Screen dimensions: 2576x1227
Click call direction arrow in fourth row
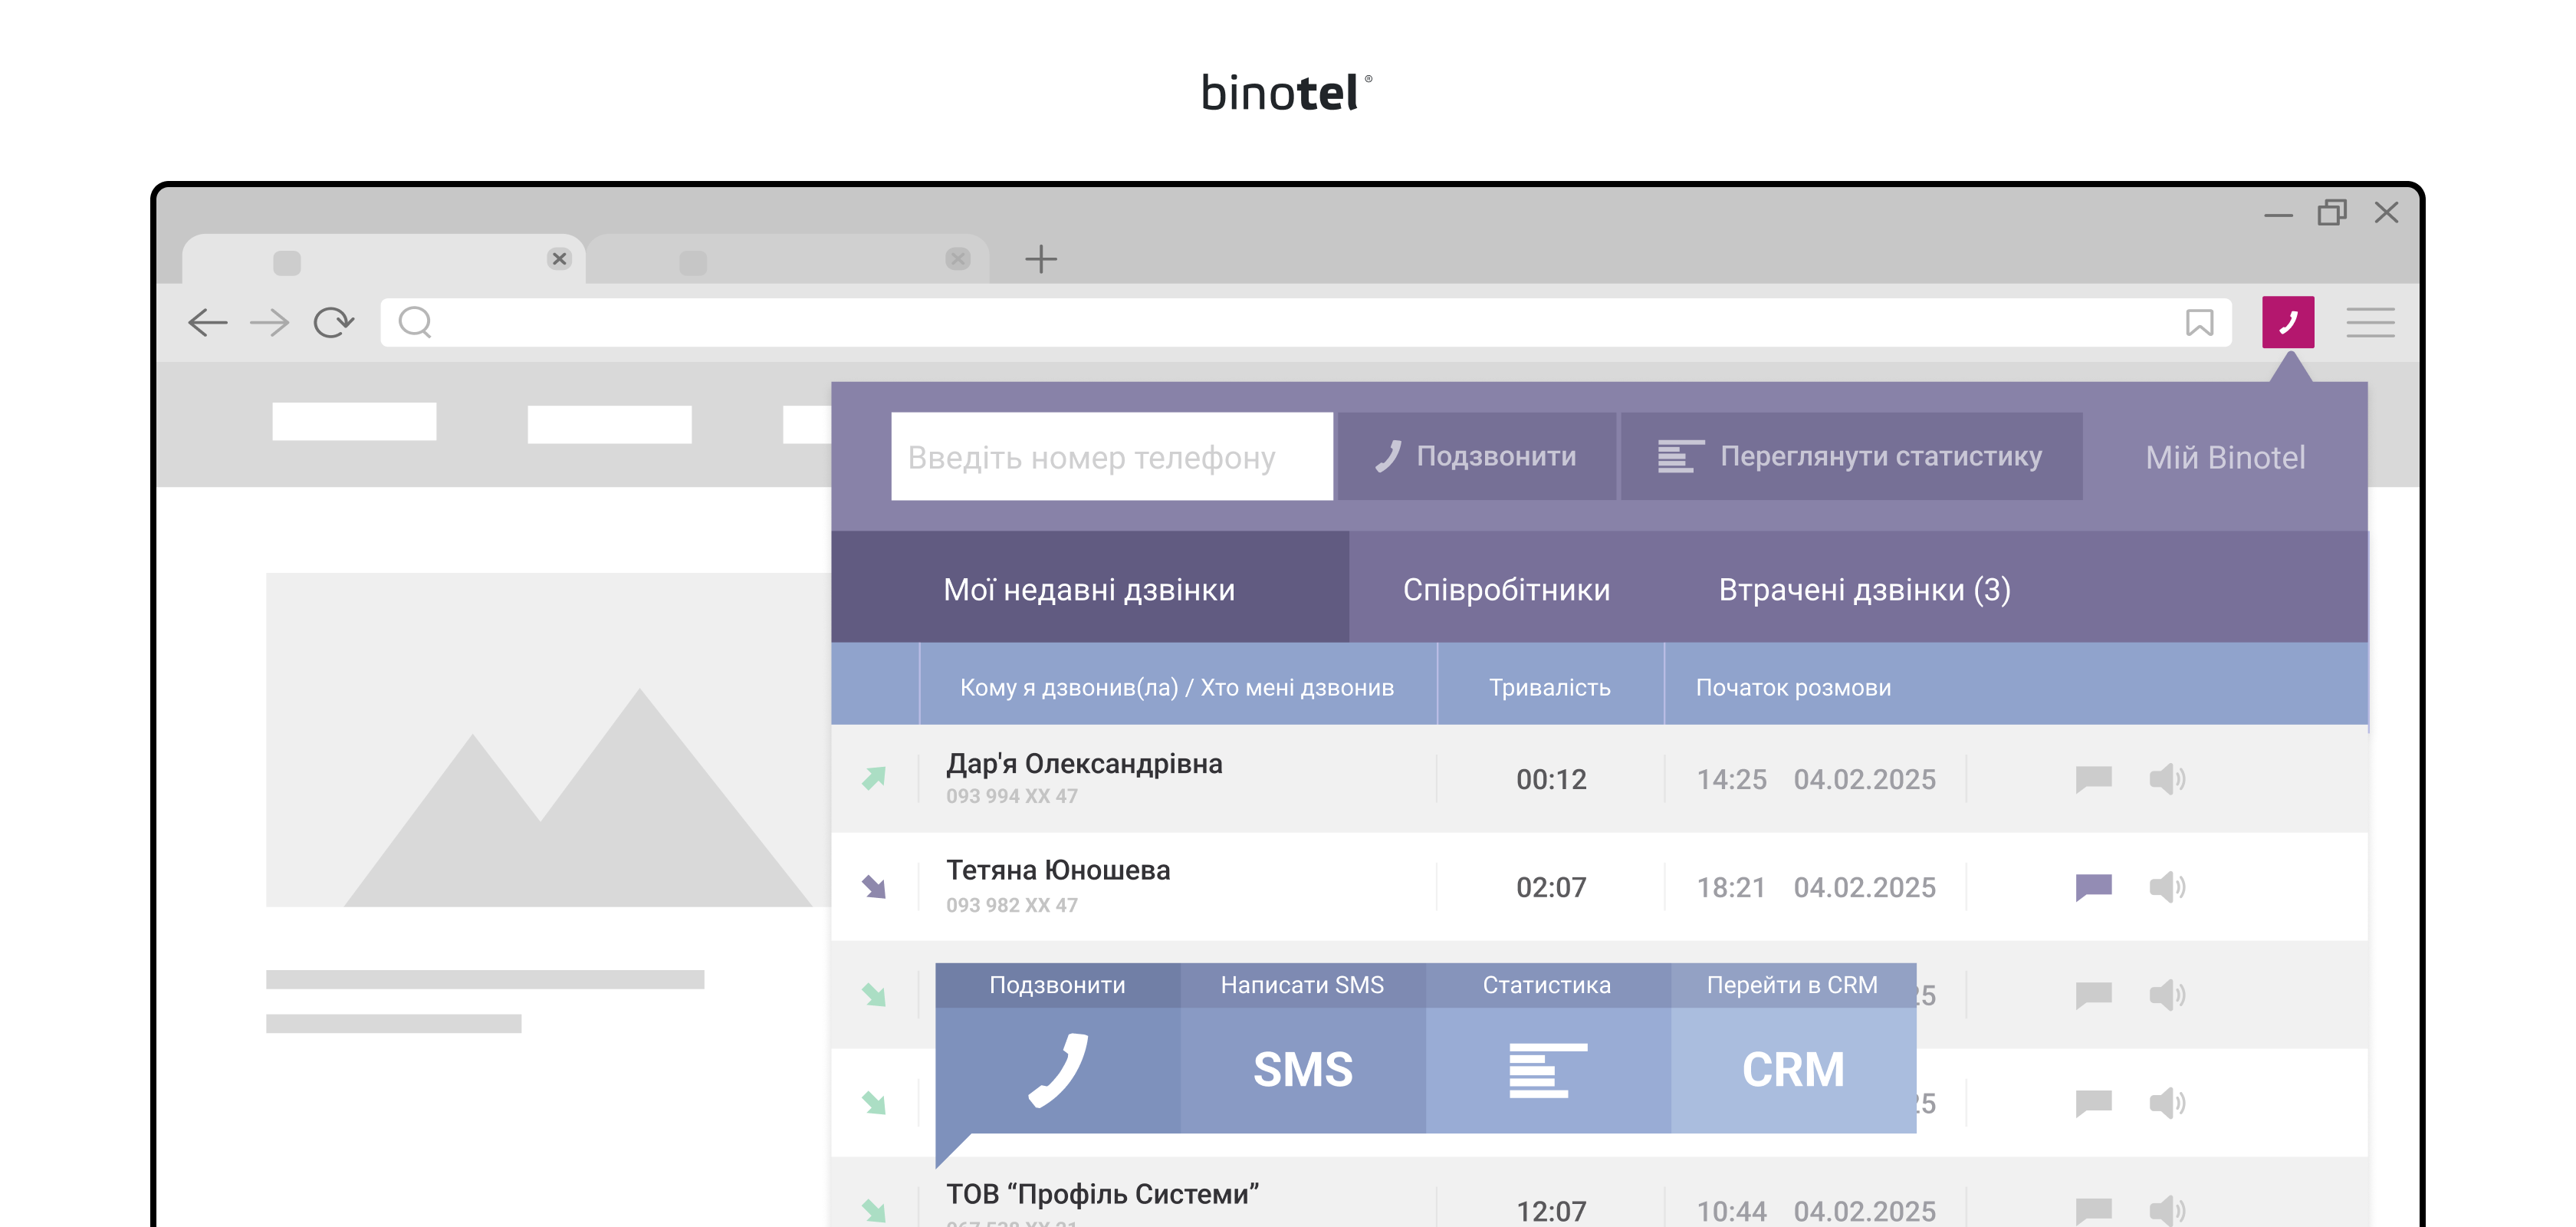[874, 1102]
